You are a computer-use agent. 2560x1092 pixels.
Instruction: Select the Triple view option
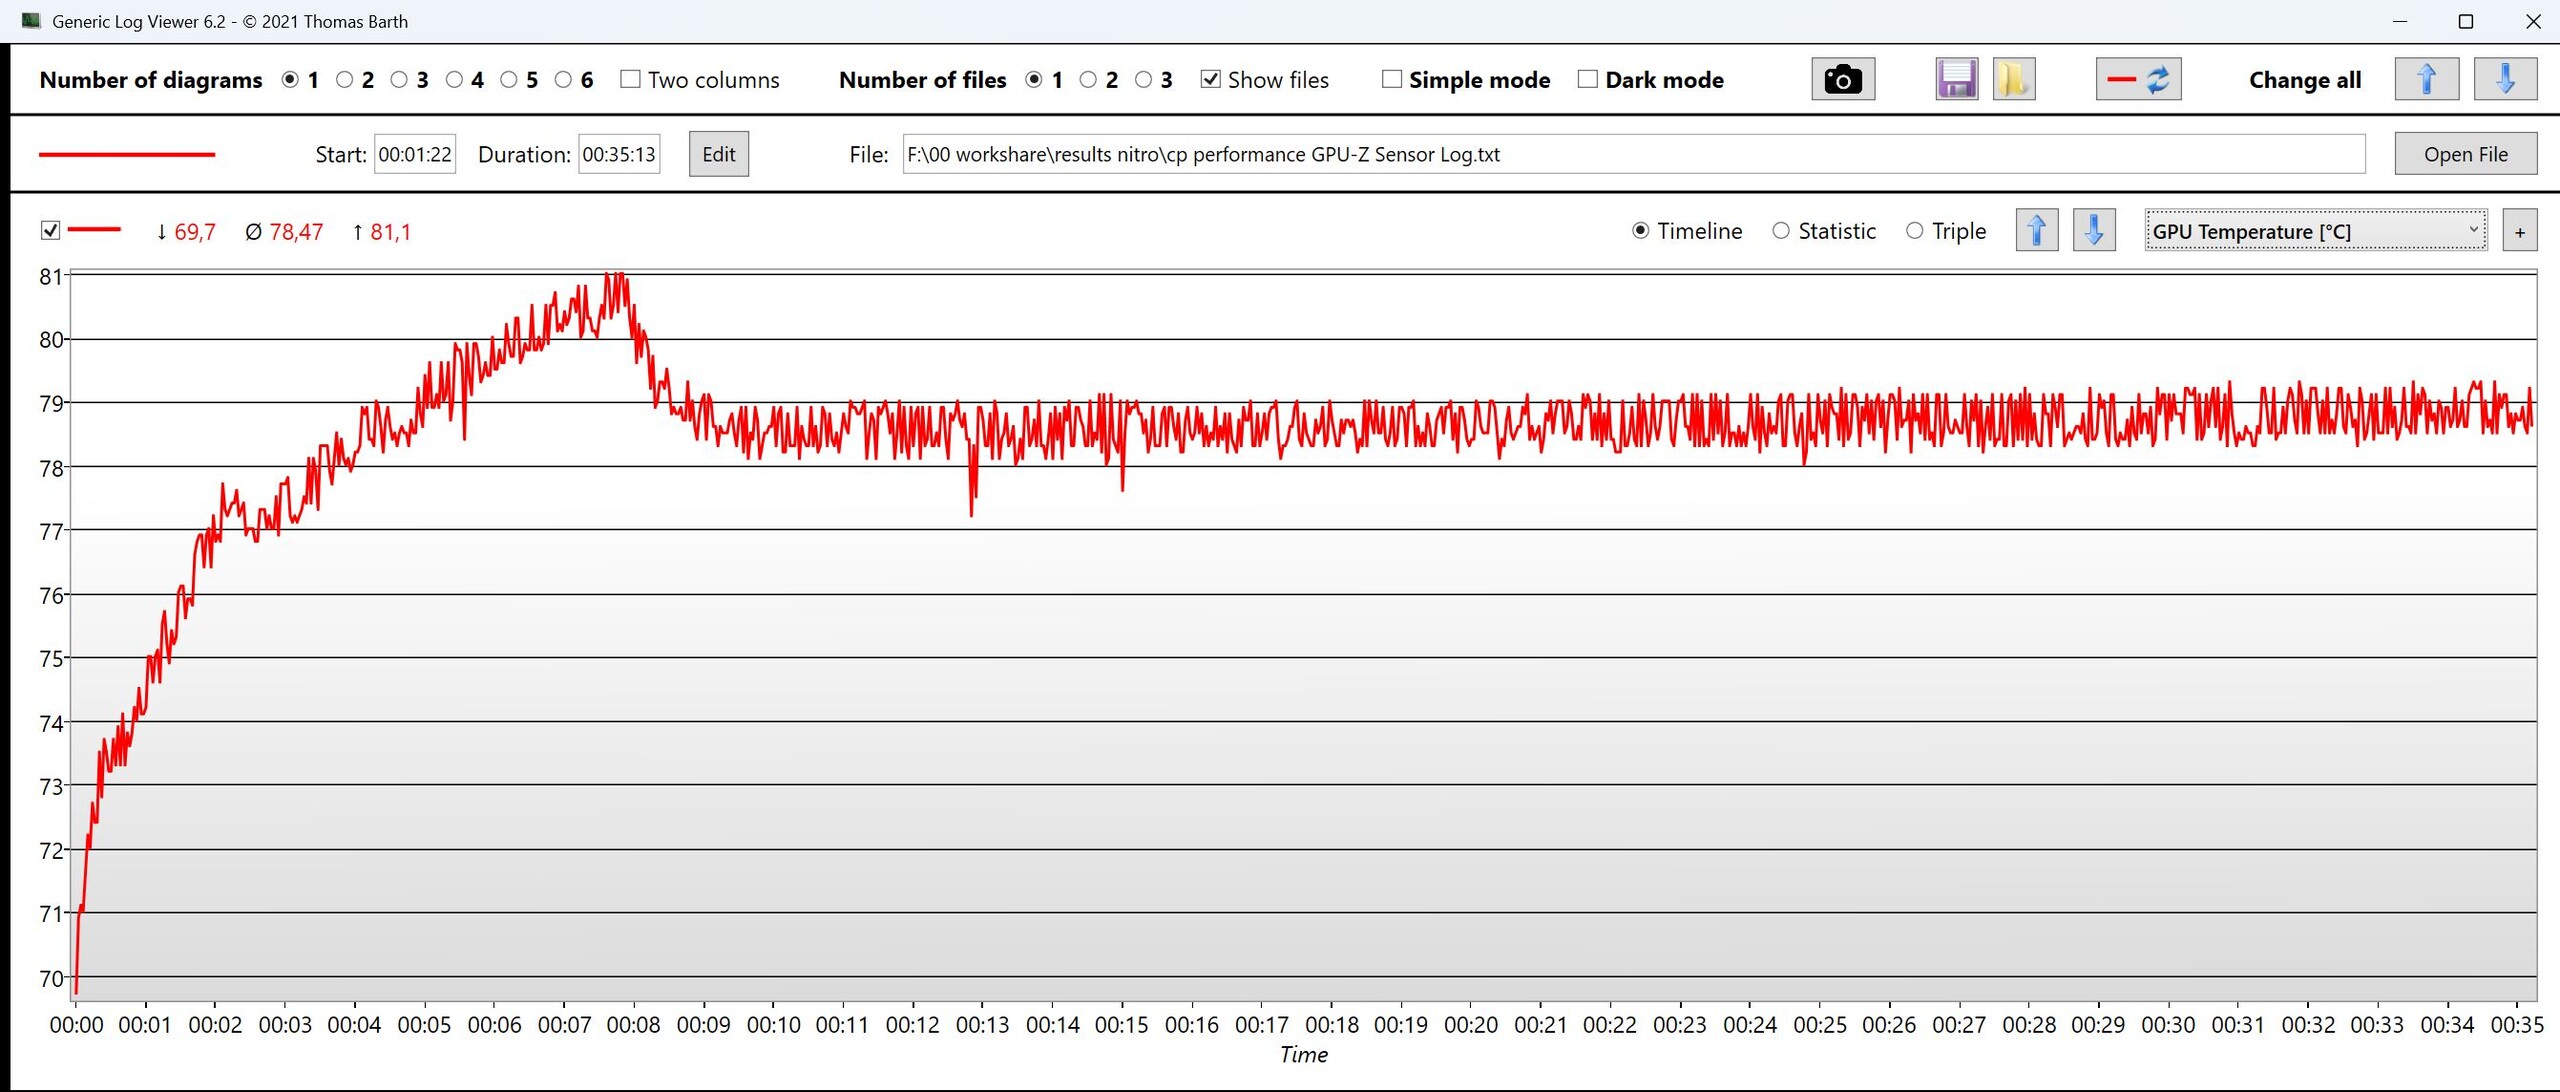[1914, 231]
